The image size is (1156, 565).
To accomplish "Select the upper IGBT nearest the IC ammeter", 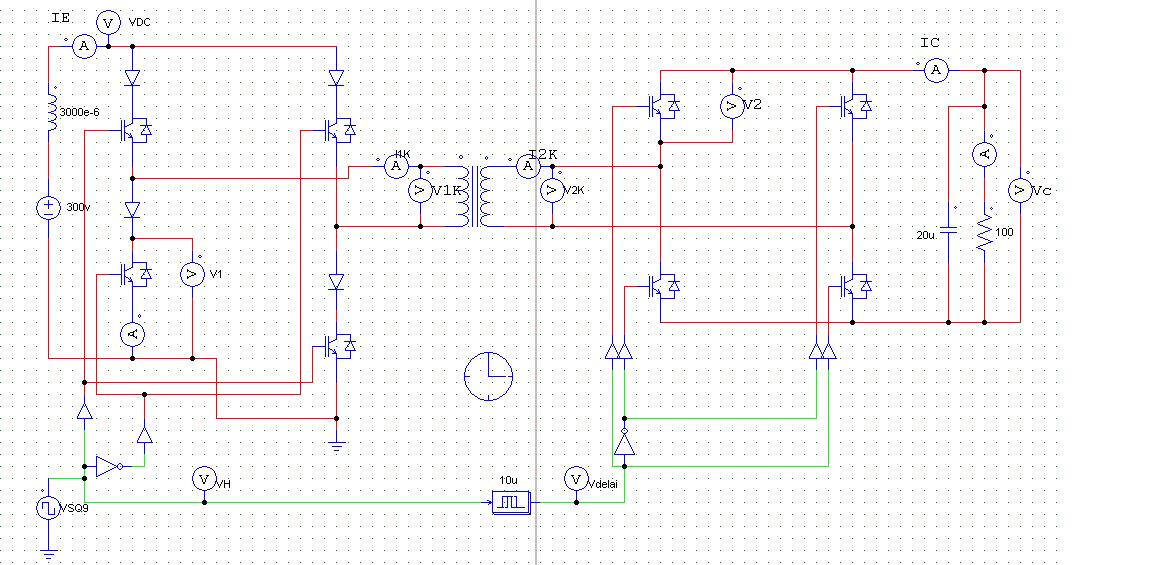I will point(856,106).
